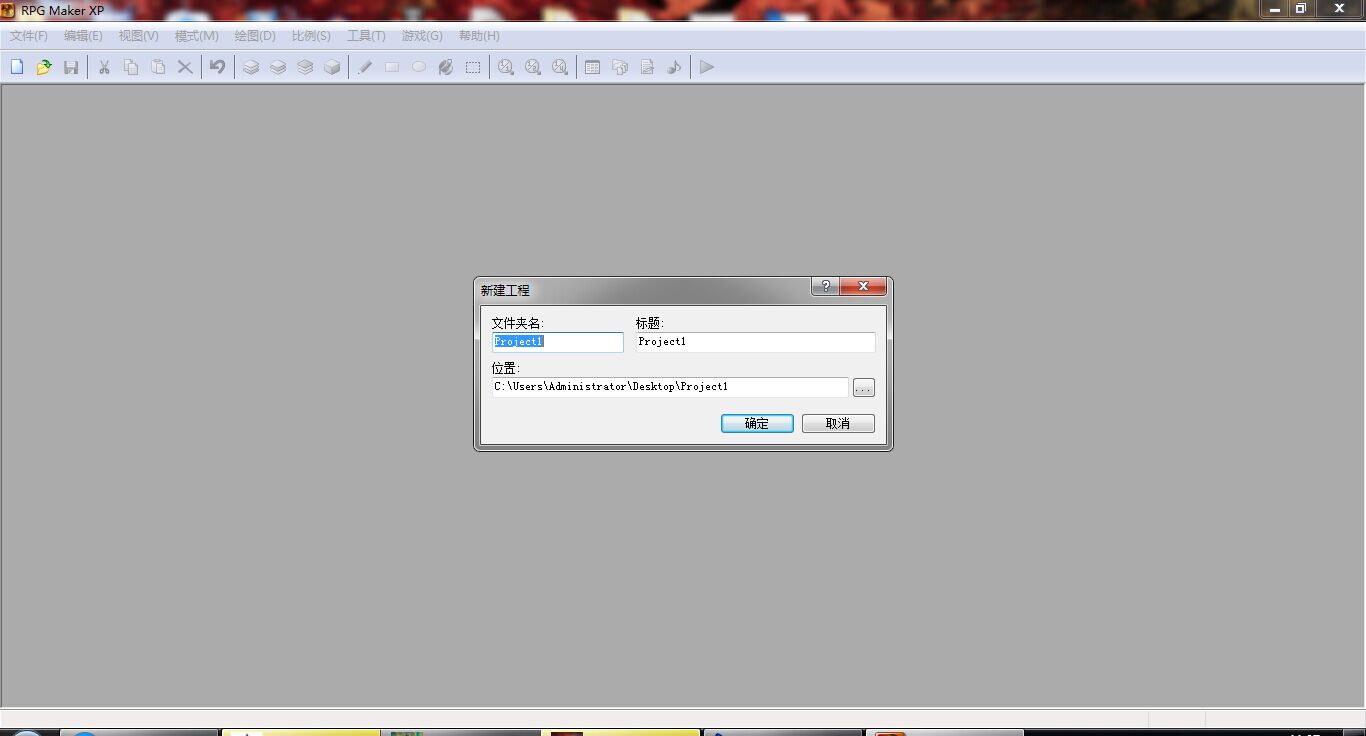This screenshot has height=736, width=1366.
Task: Set zoom scale to 1/4 icon
Action: coord(560,67)
